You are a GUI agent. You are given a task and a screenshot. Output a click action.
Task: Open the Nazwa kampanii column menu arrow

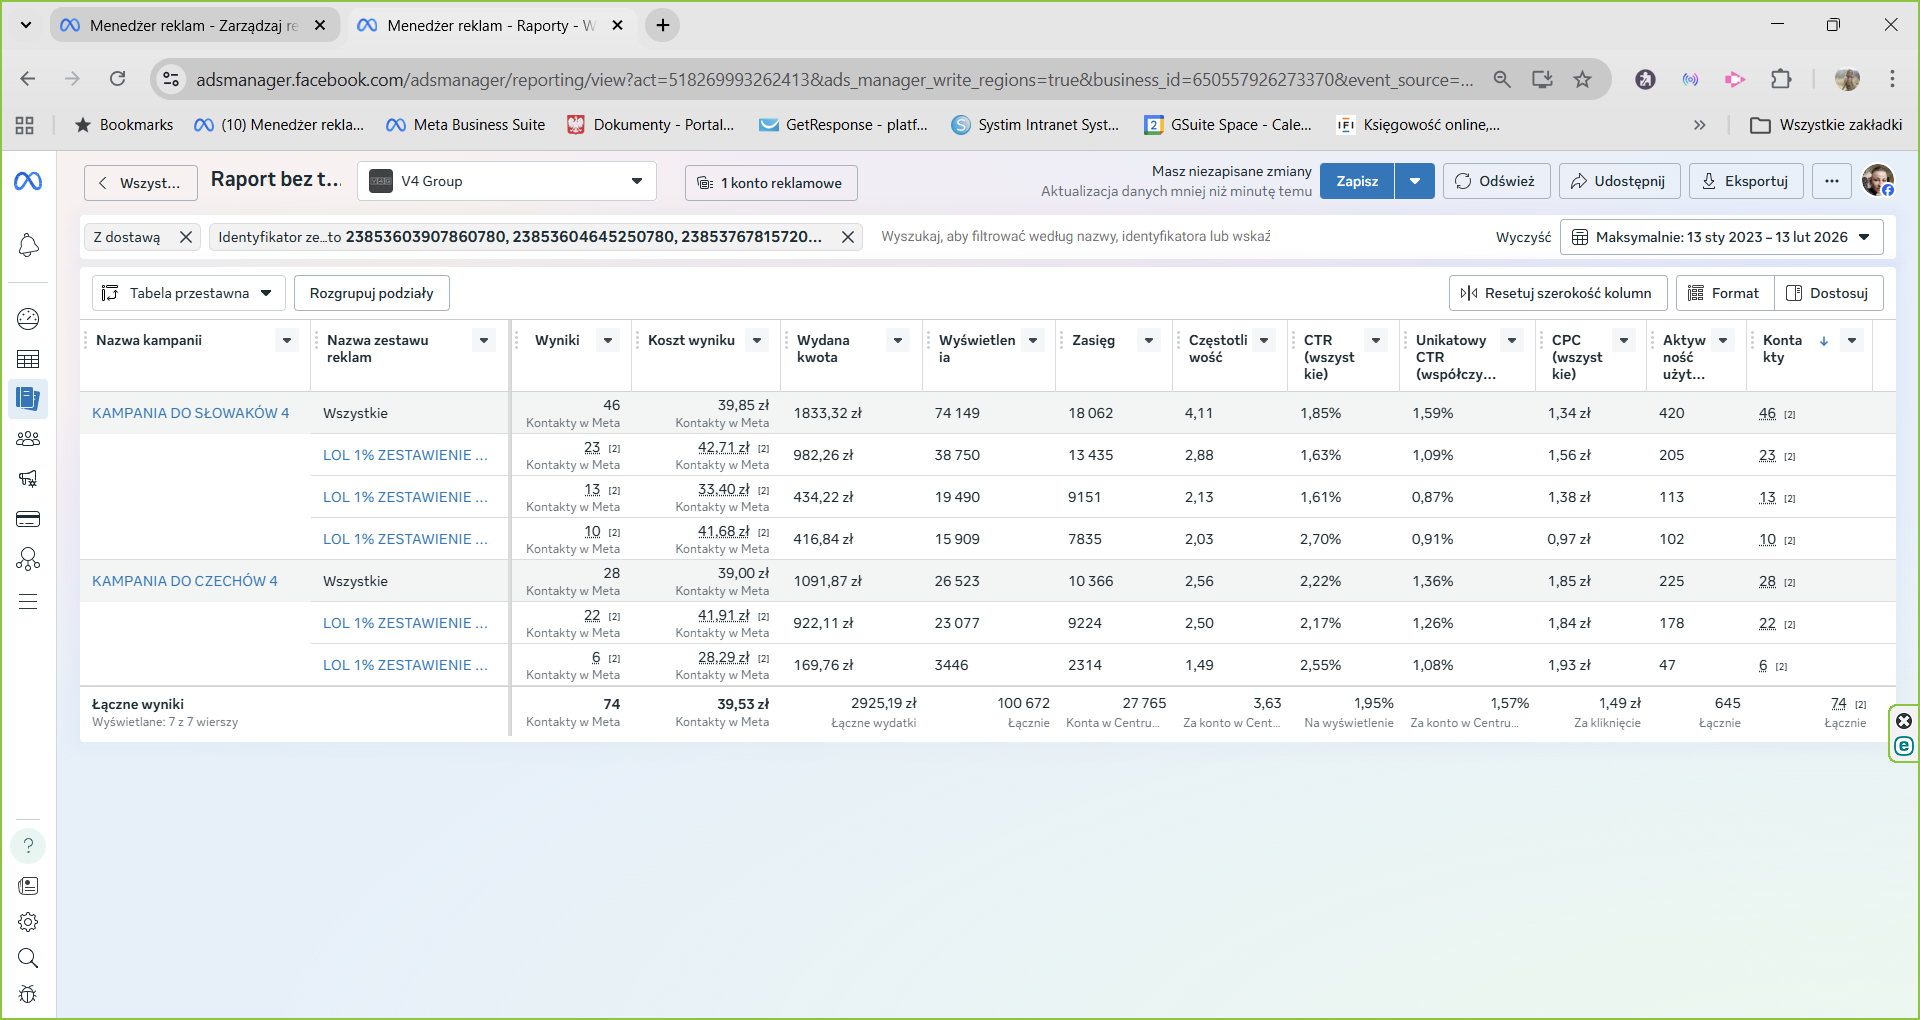287,340
